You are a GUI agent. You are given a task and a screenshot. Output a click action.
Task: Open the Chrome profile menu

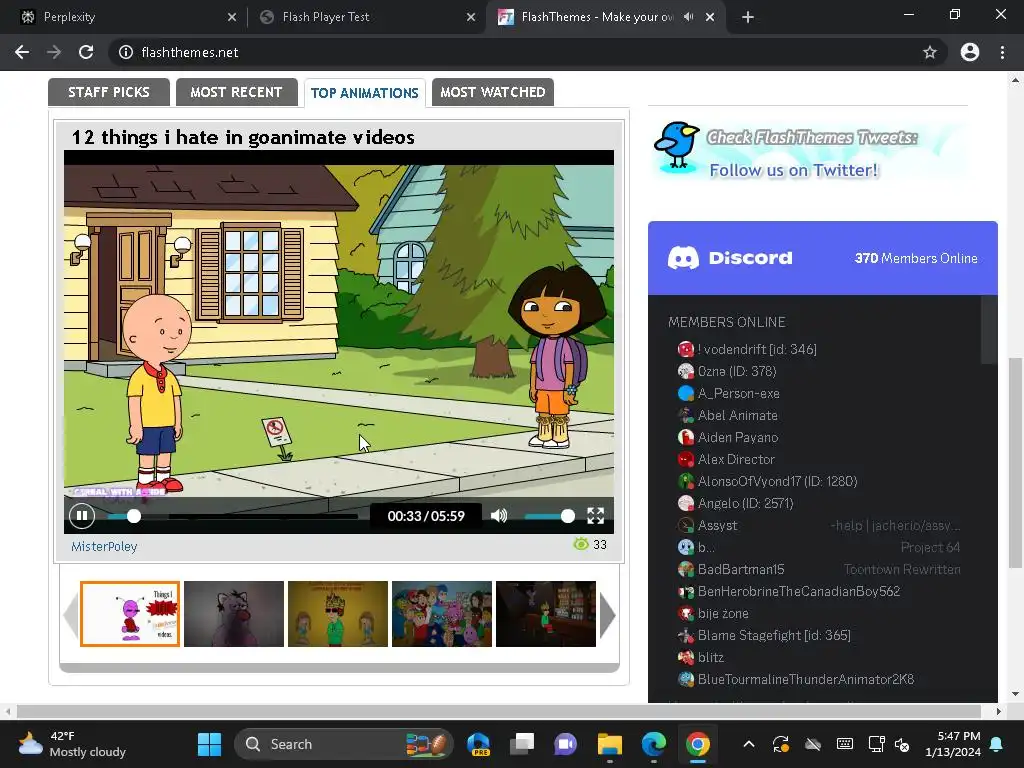tap(970, 52)
